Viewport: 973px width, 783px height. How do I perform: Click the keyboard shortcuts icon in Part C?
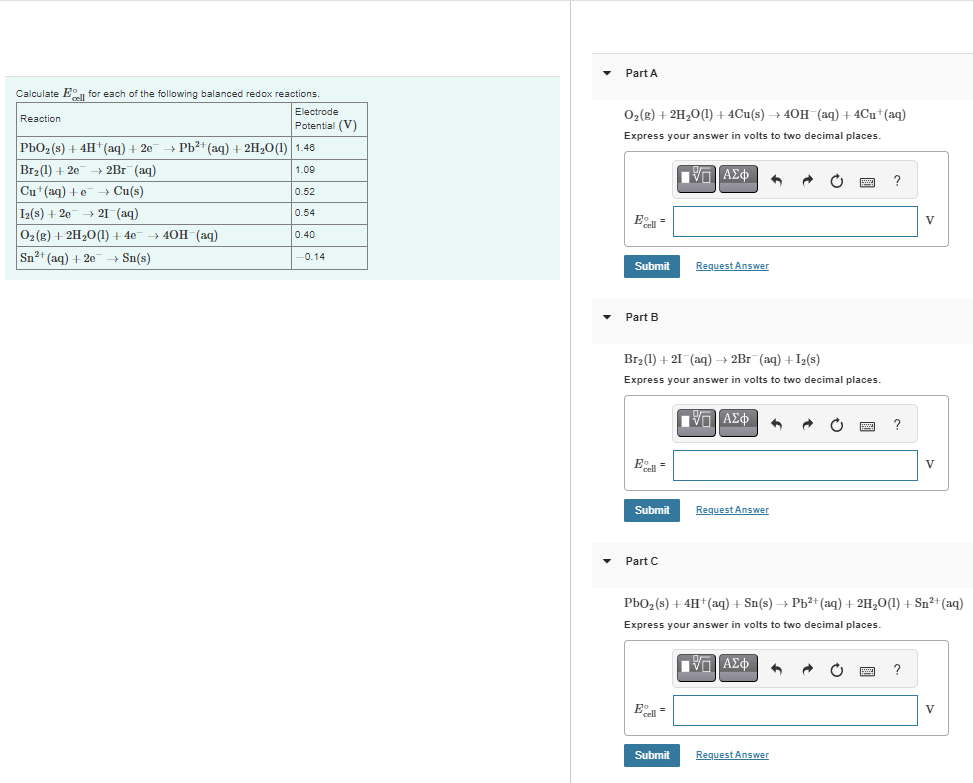pyautogui.click(x=866, y=670)
